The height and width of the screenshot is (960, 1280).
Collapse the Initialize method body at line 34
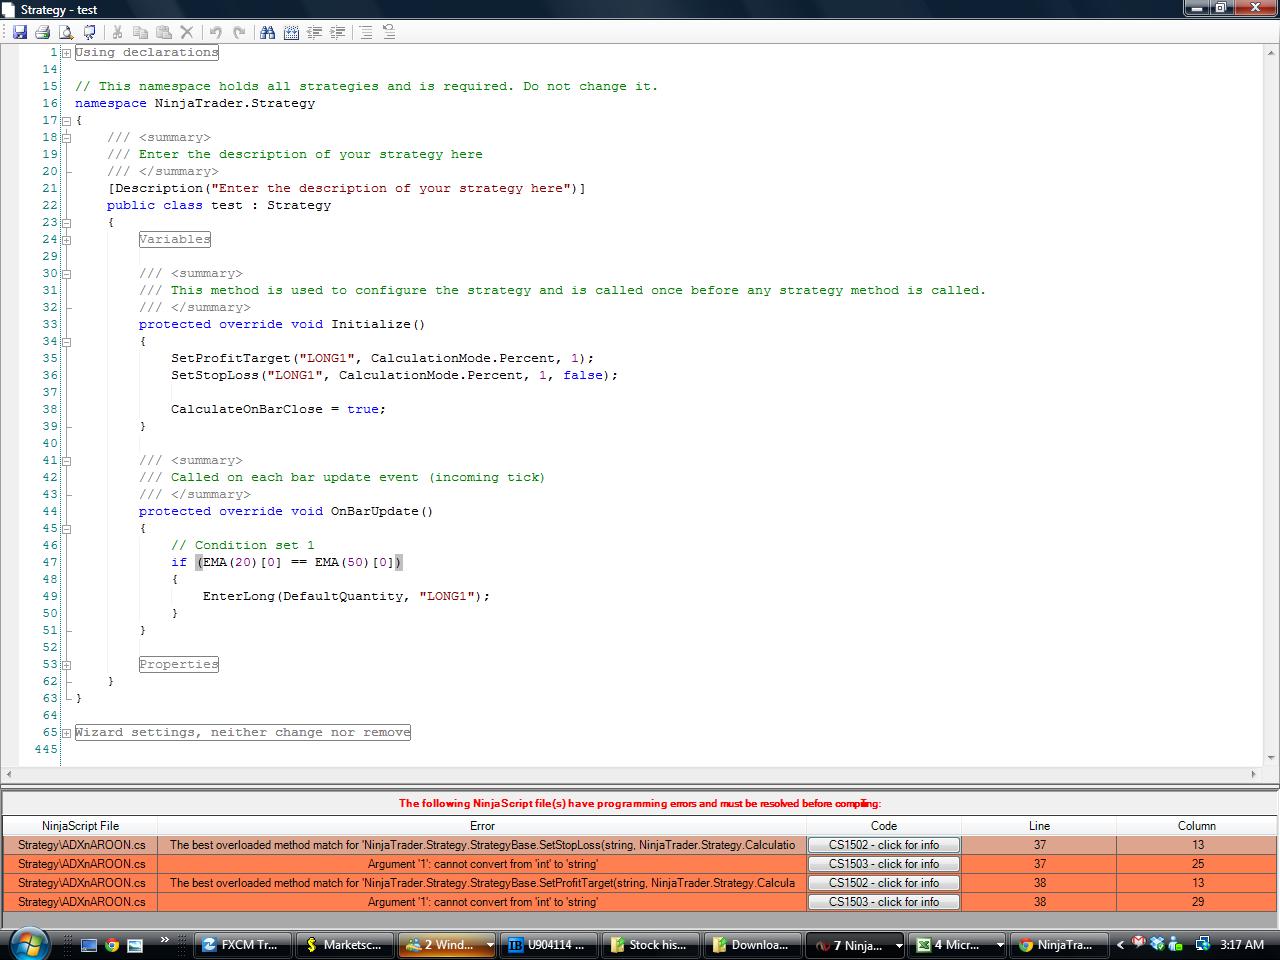coord(66,342)
